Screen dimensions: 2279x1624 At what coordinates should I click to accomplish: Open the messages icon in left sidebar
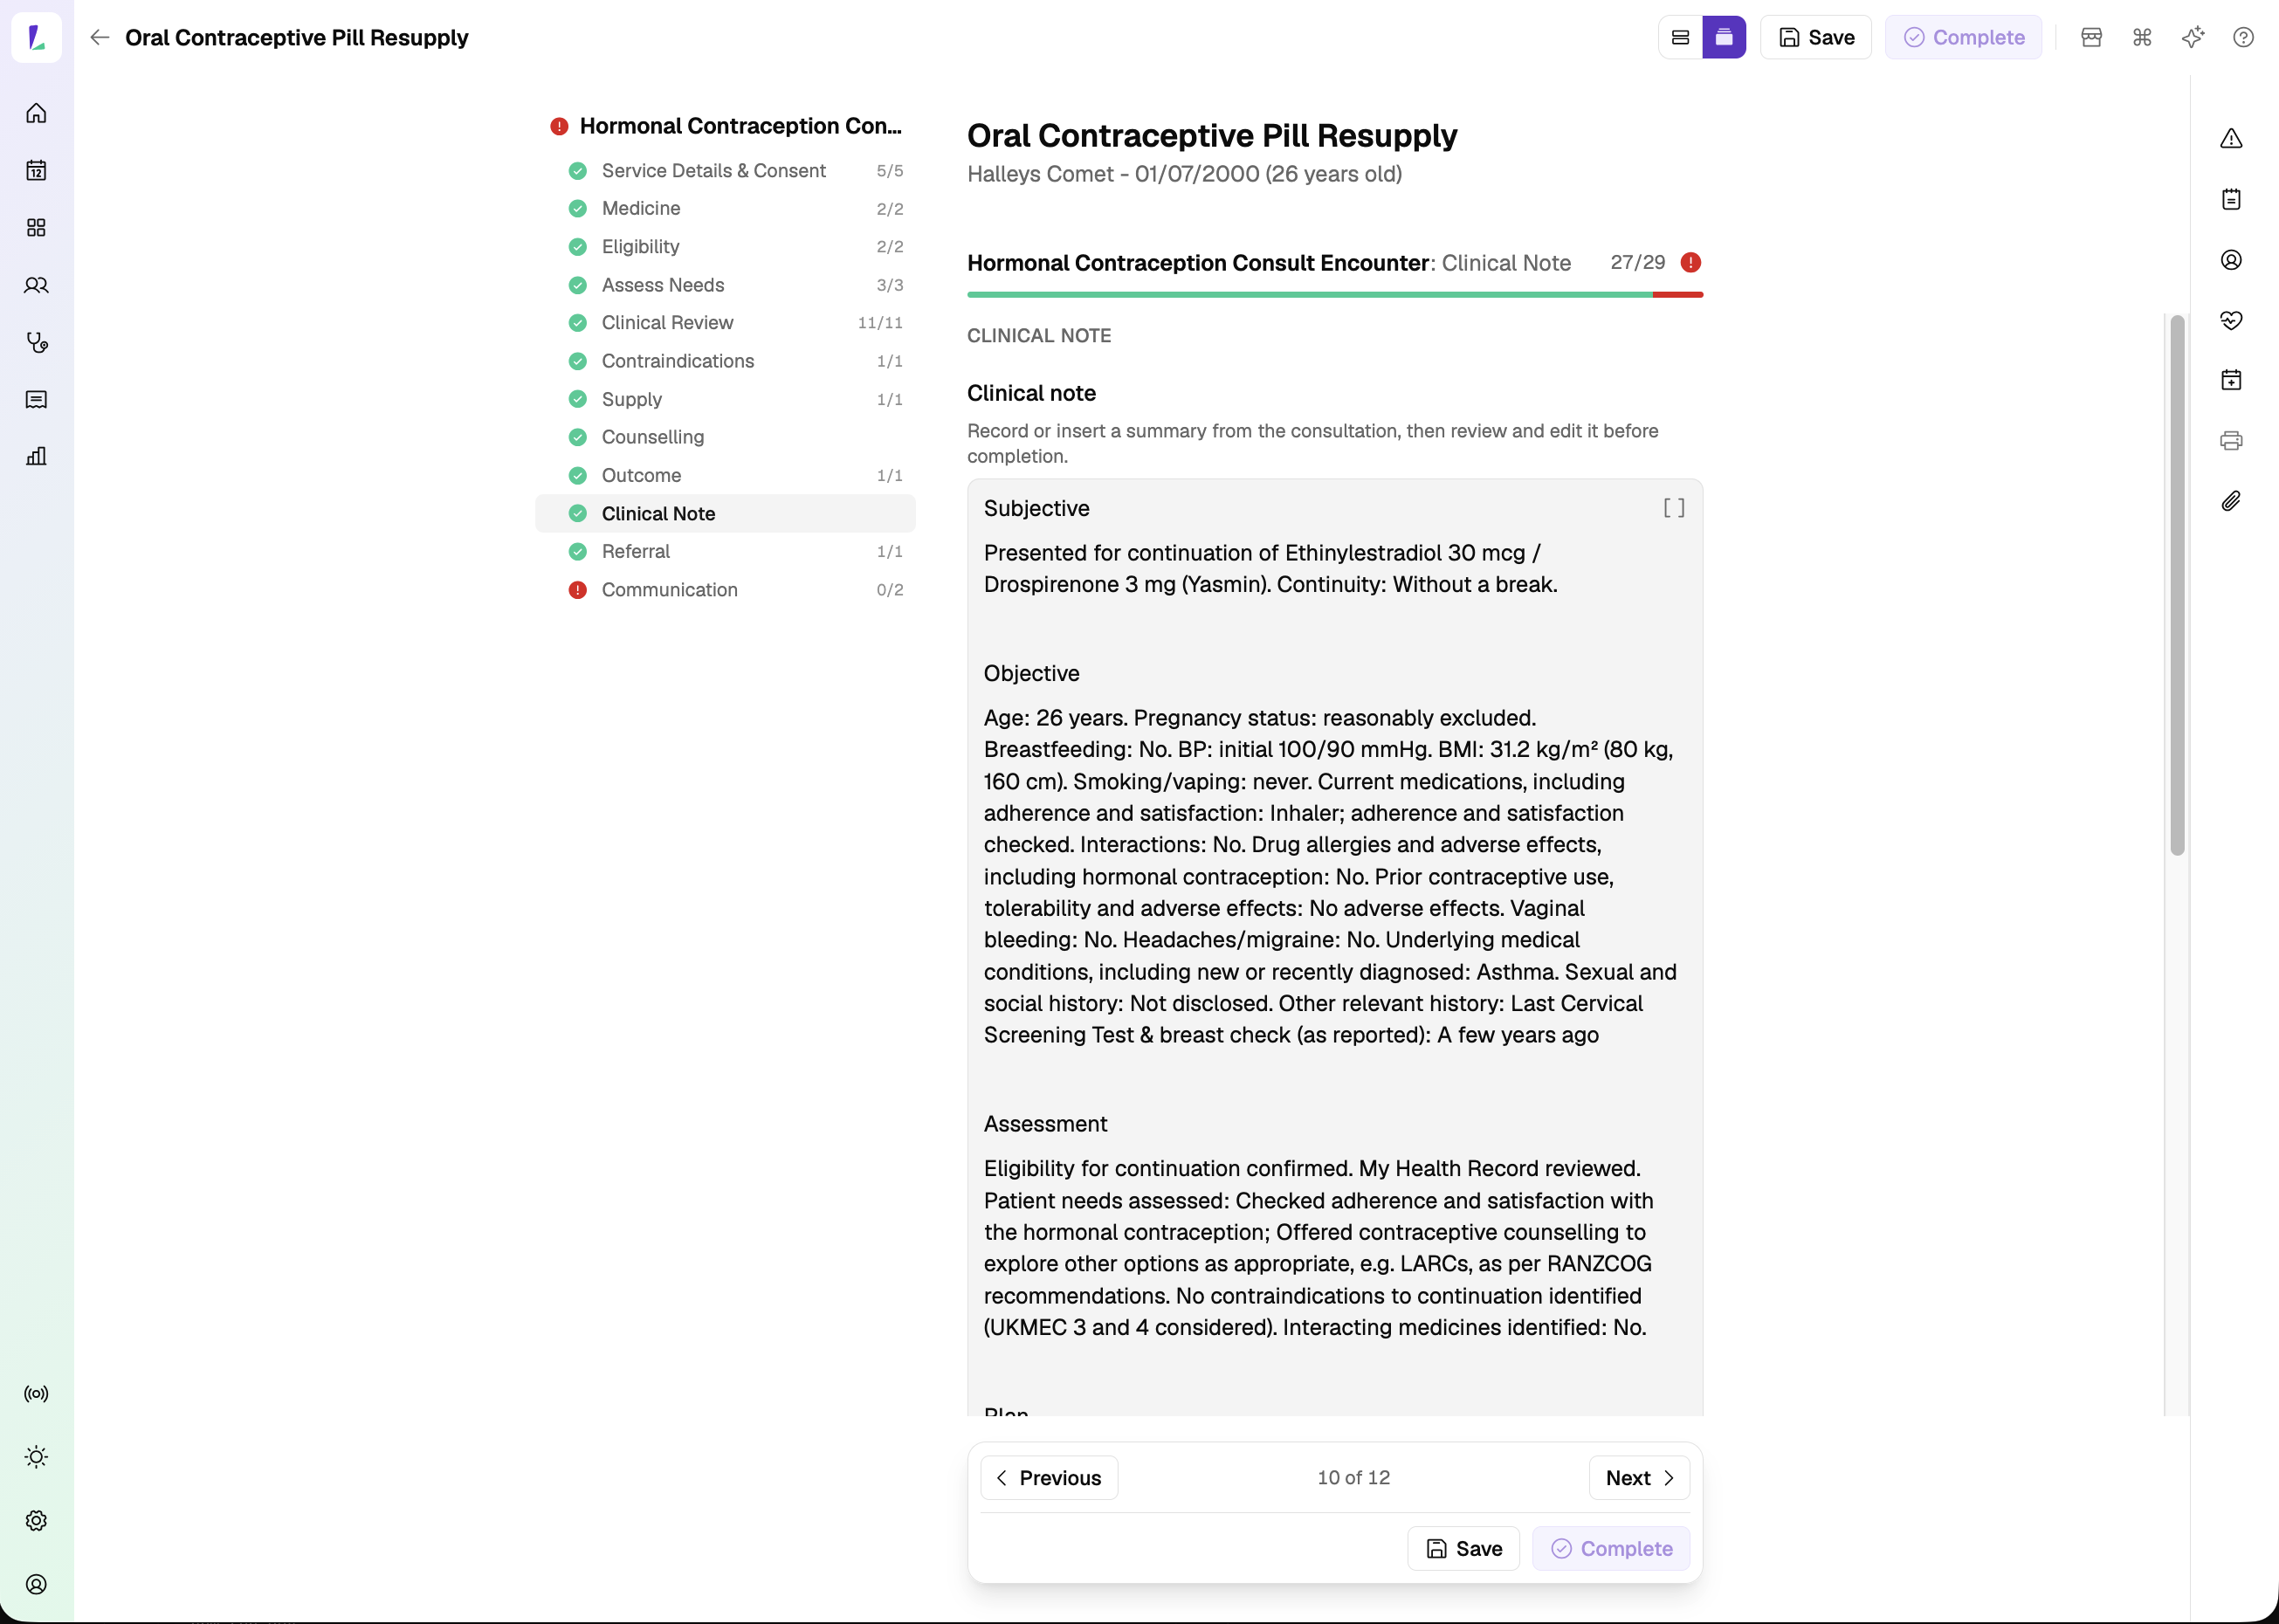click(x=36, y=400)
